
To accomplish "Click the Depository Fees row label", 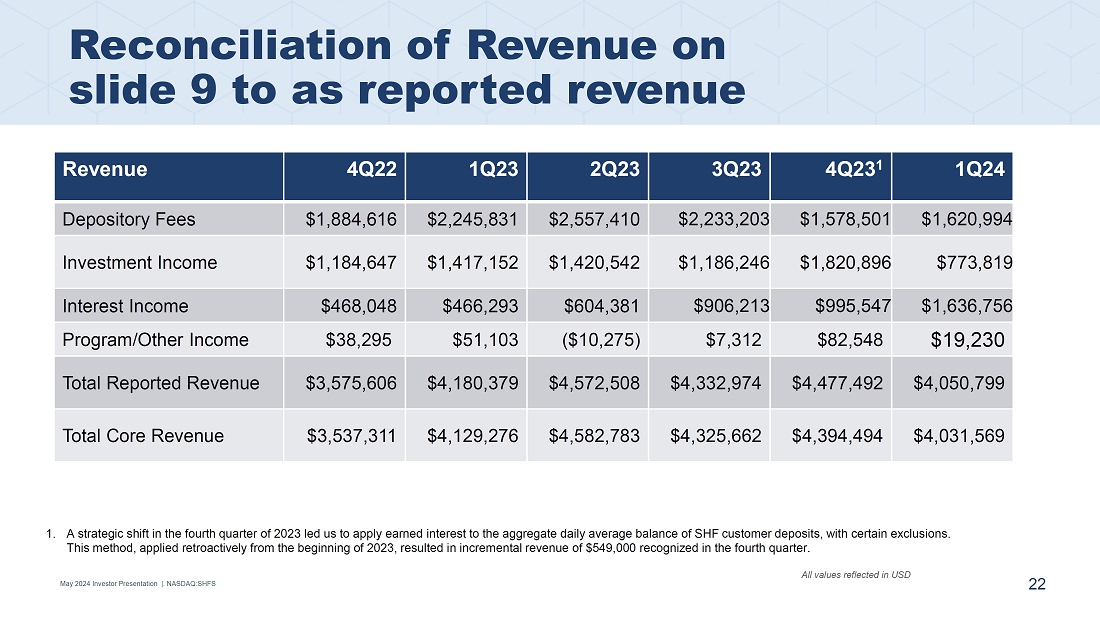I will coord(129,219).
